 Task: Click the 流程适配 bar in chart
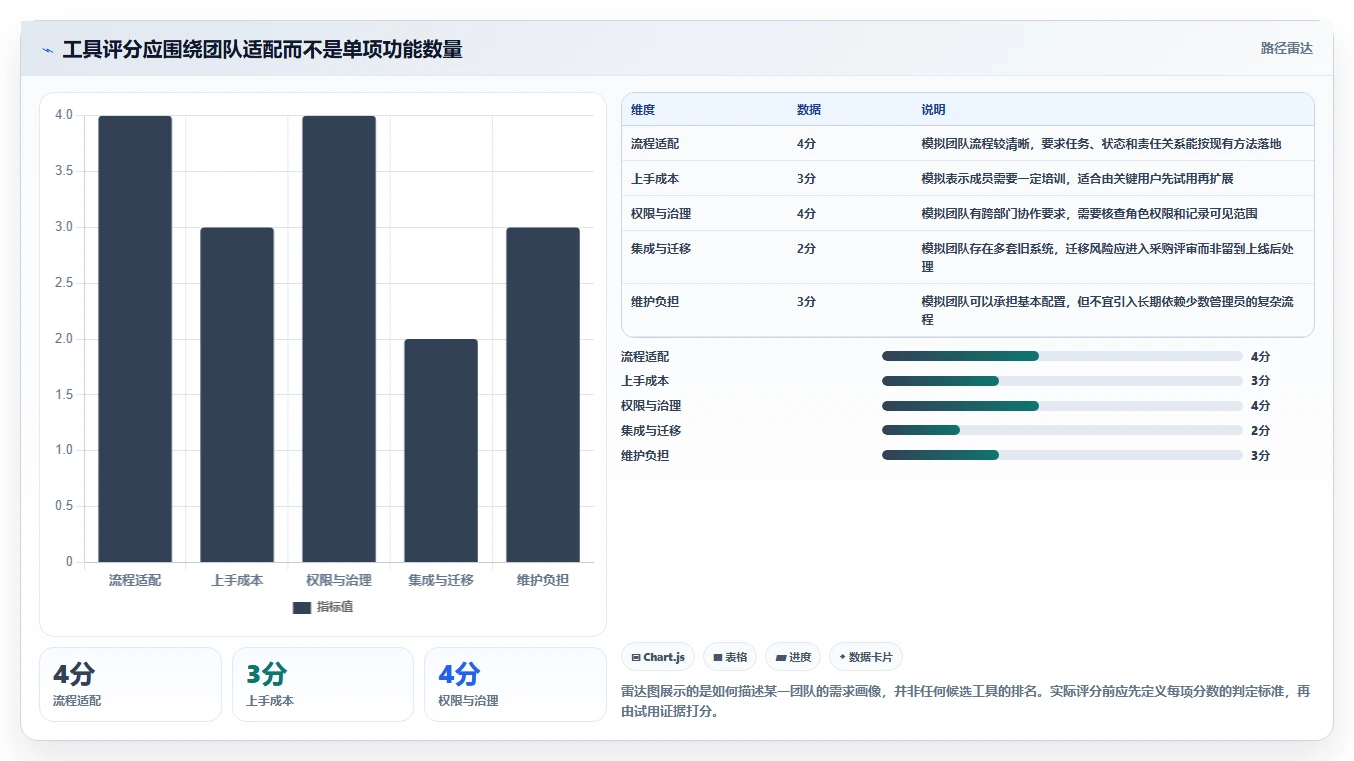point(135,339)
